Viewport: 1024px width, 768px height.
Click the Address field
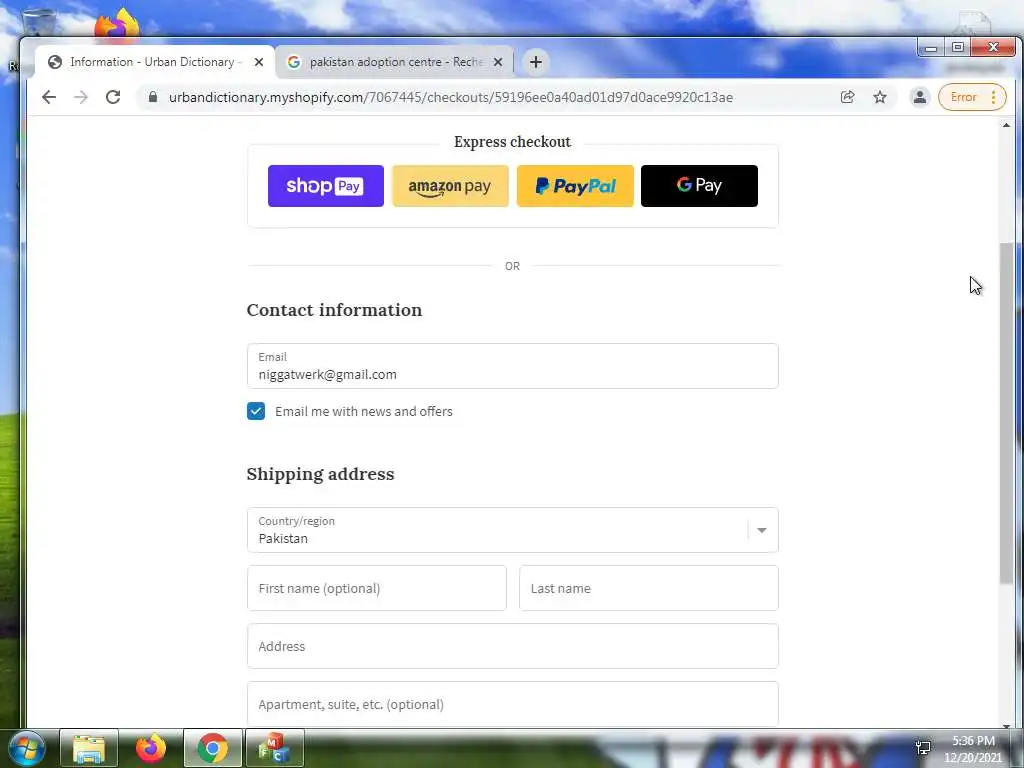point(513,647)
